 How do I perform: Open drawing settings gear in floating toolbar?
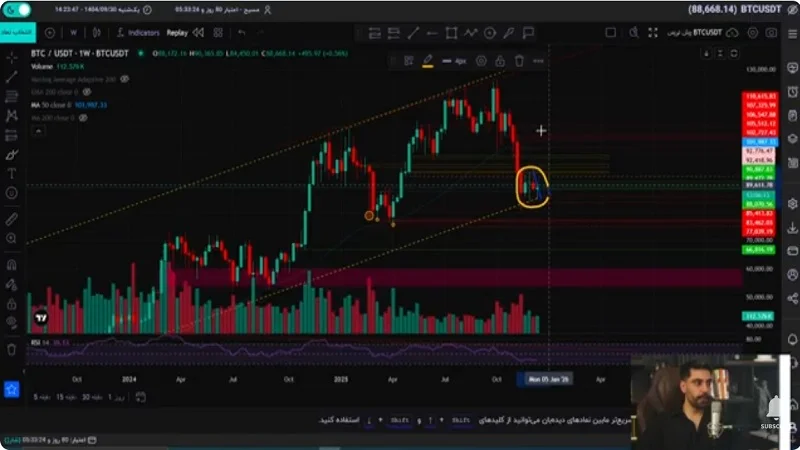(x=481, y=61)
